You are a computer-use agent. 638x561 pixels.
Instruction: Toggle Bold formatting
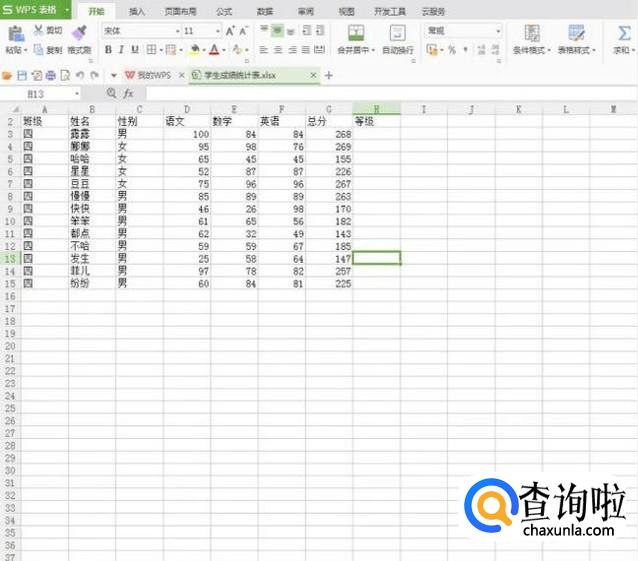(x=108, y=50)
